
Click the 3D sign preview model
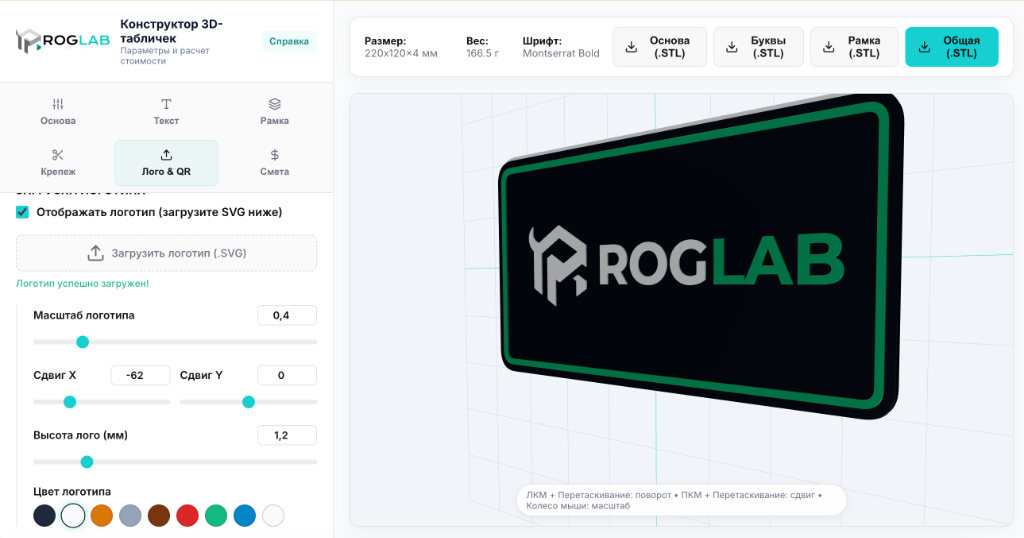tap(701, 258)
